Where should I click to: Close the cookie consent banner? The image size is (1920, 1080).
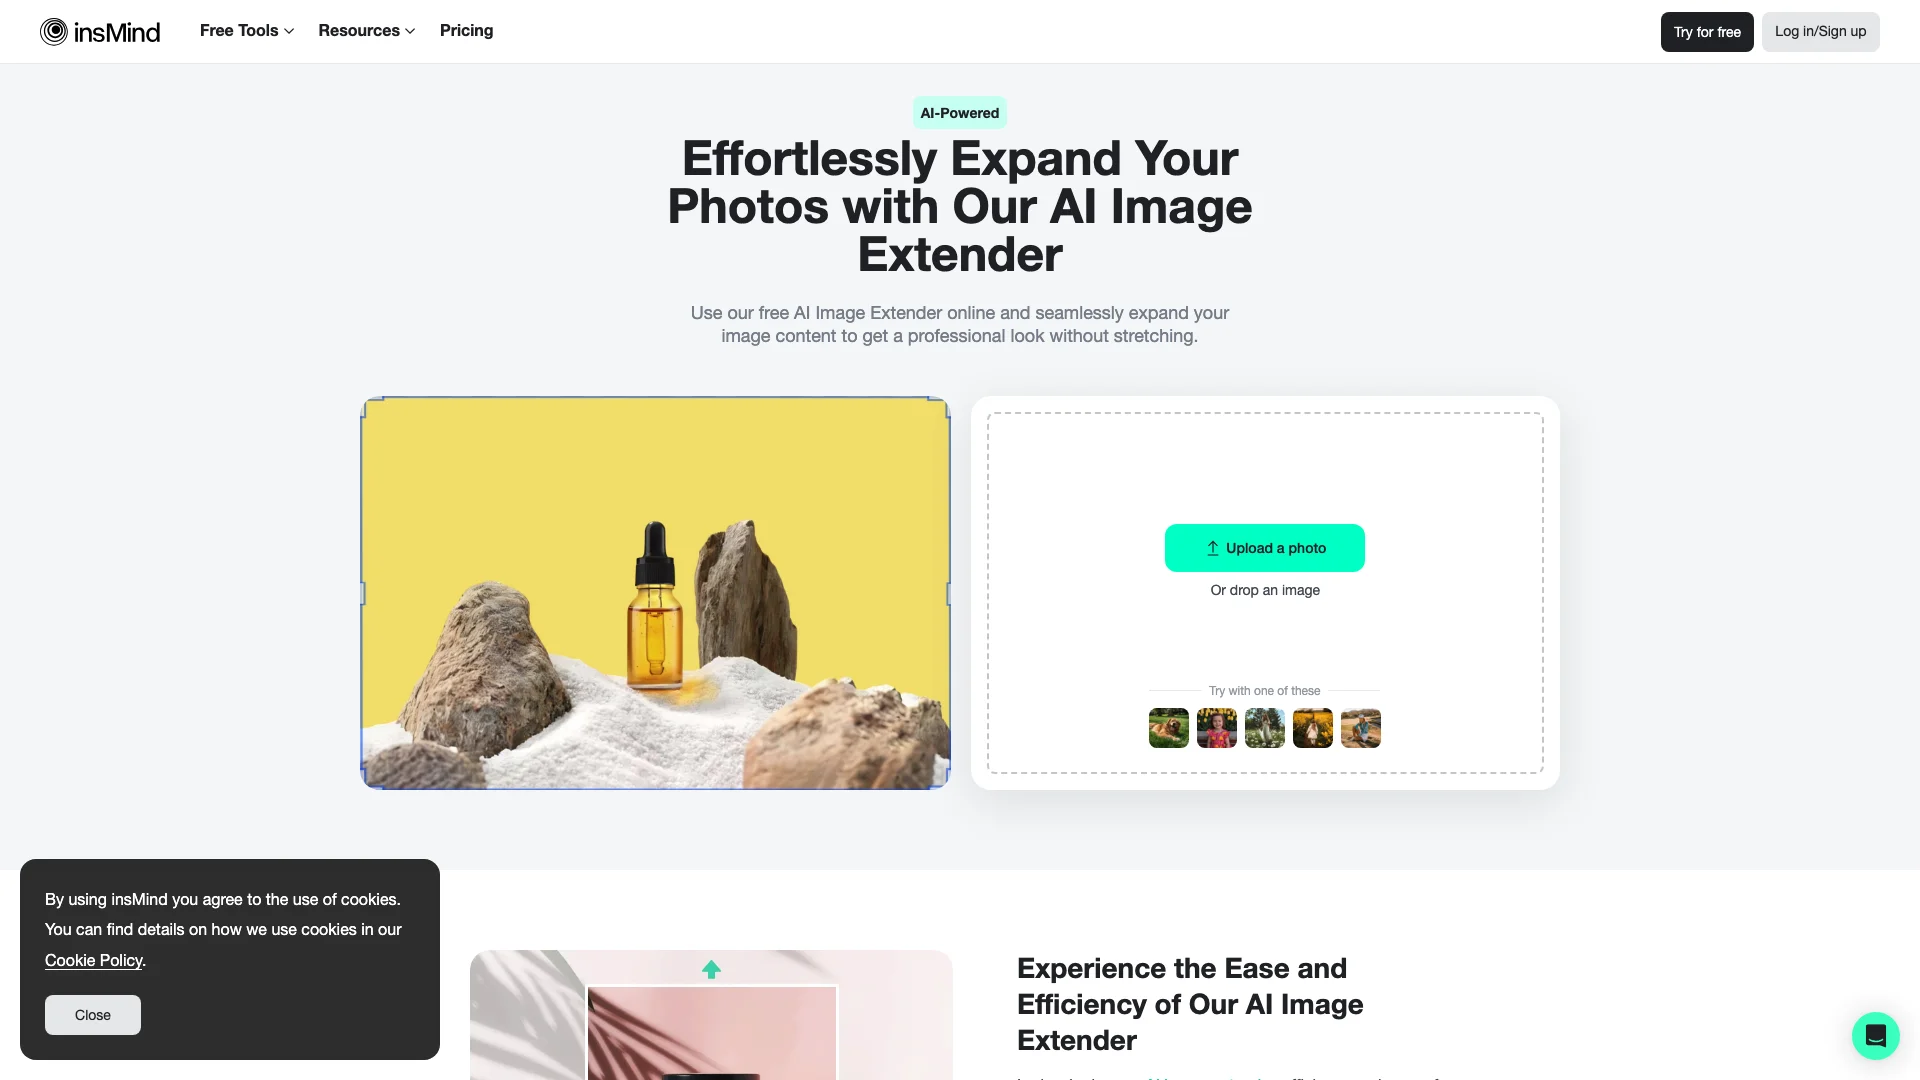pos(92,1015)
